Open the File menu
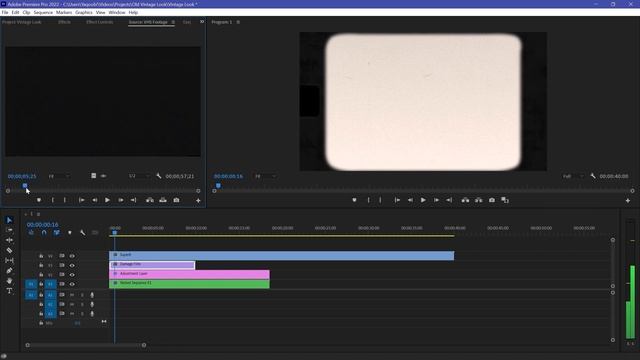 click(5, 13)
